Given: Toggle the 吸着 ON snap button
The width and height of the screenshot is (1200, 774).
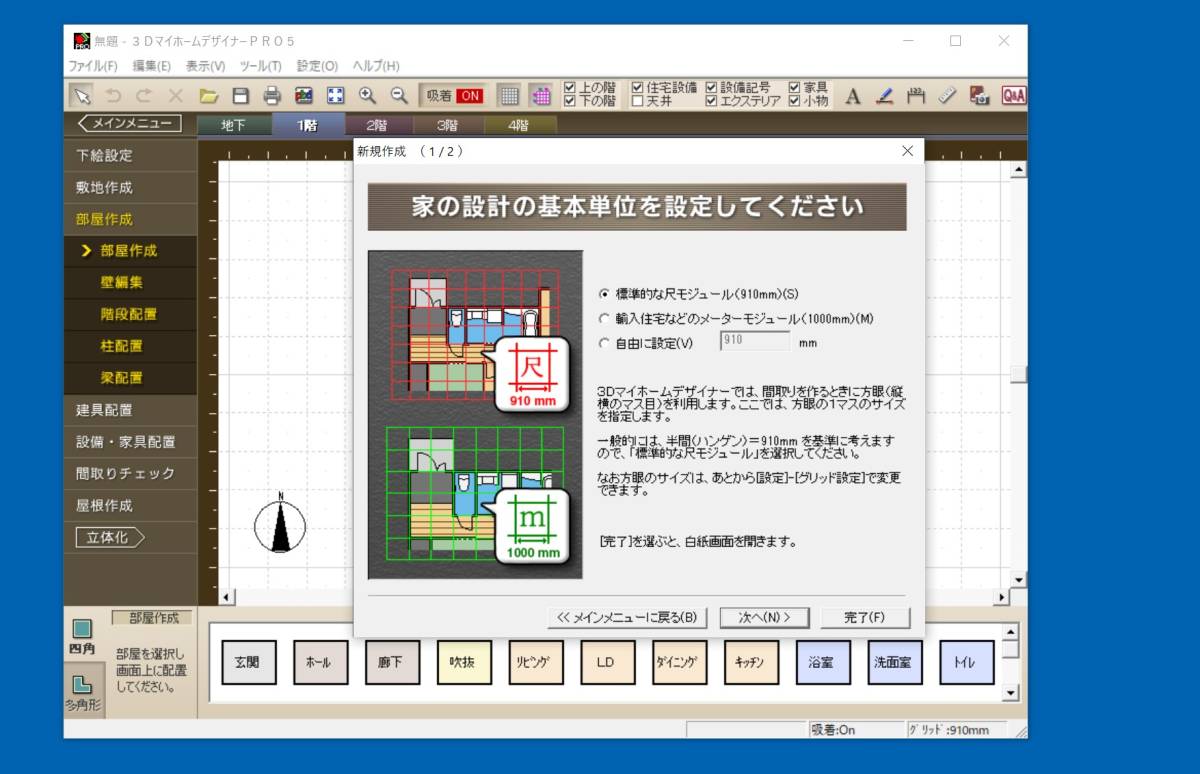Looking at the screenshot, I should point(454,96).
